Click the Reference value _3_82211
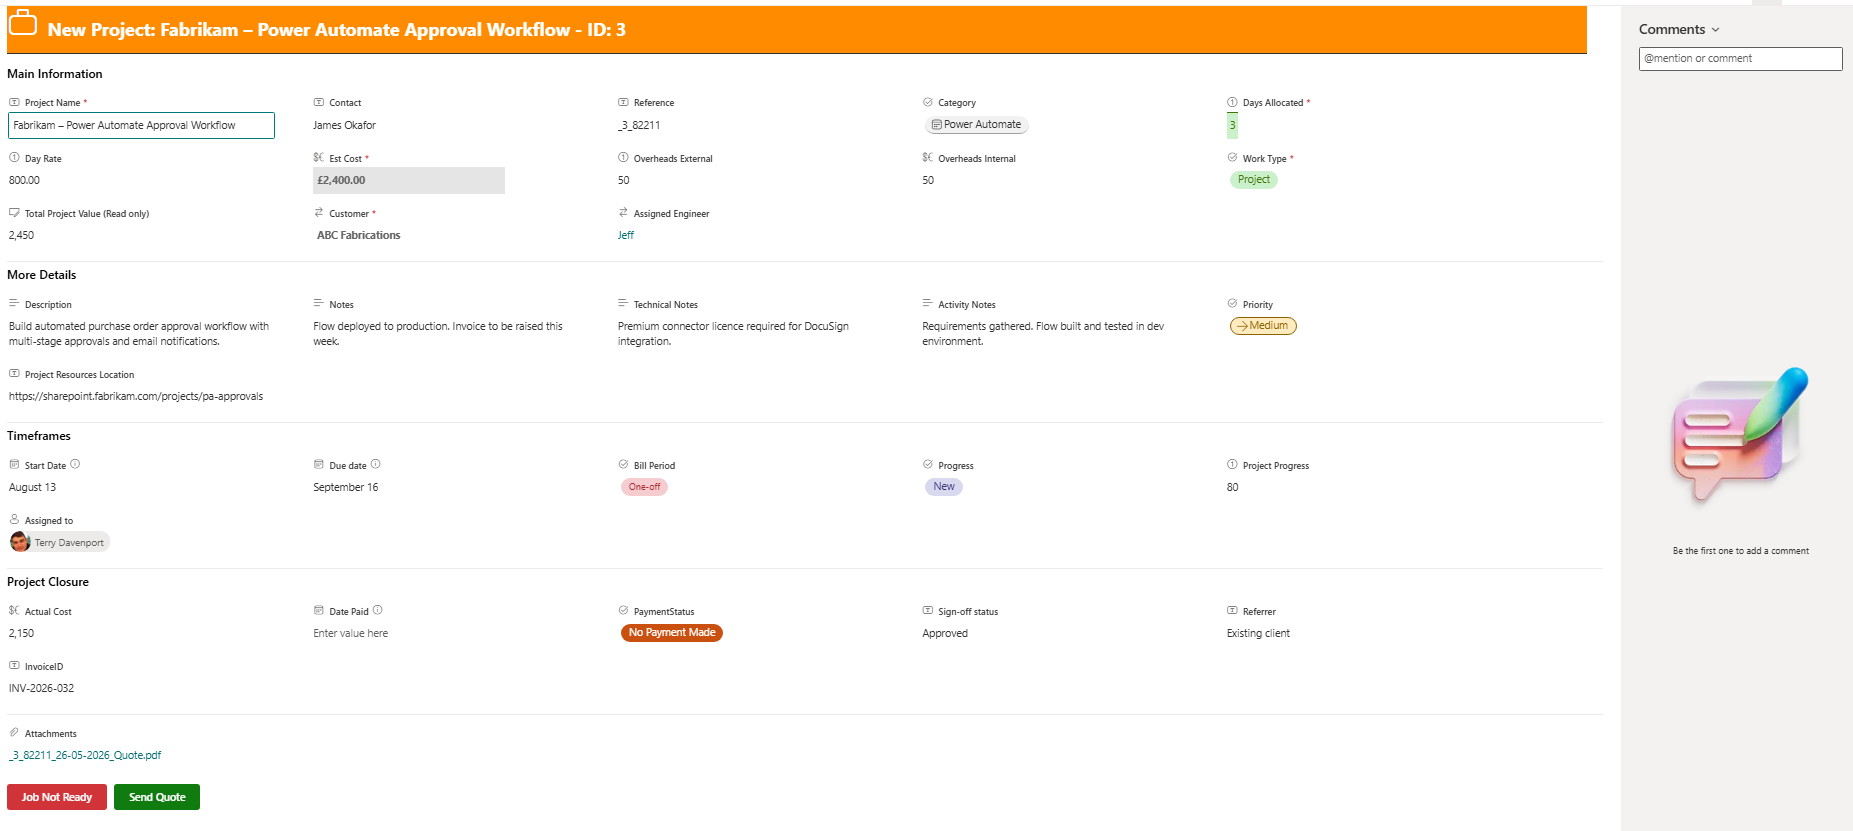 click(x=639, y=125)
